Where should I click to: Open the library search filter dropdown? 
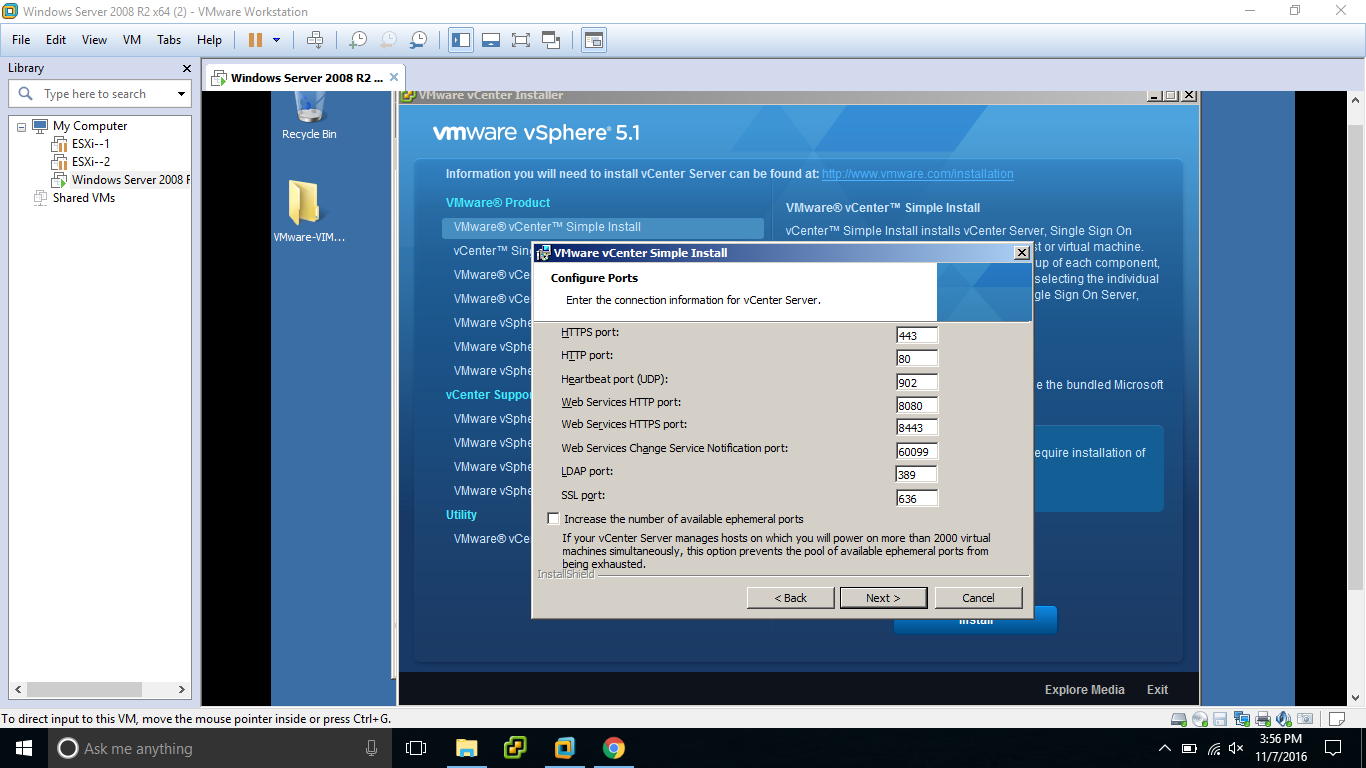(181, 94)
